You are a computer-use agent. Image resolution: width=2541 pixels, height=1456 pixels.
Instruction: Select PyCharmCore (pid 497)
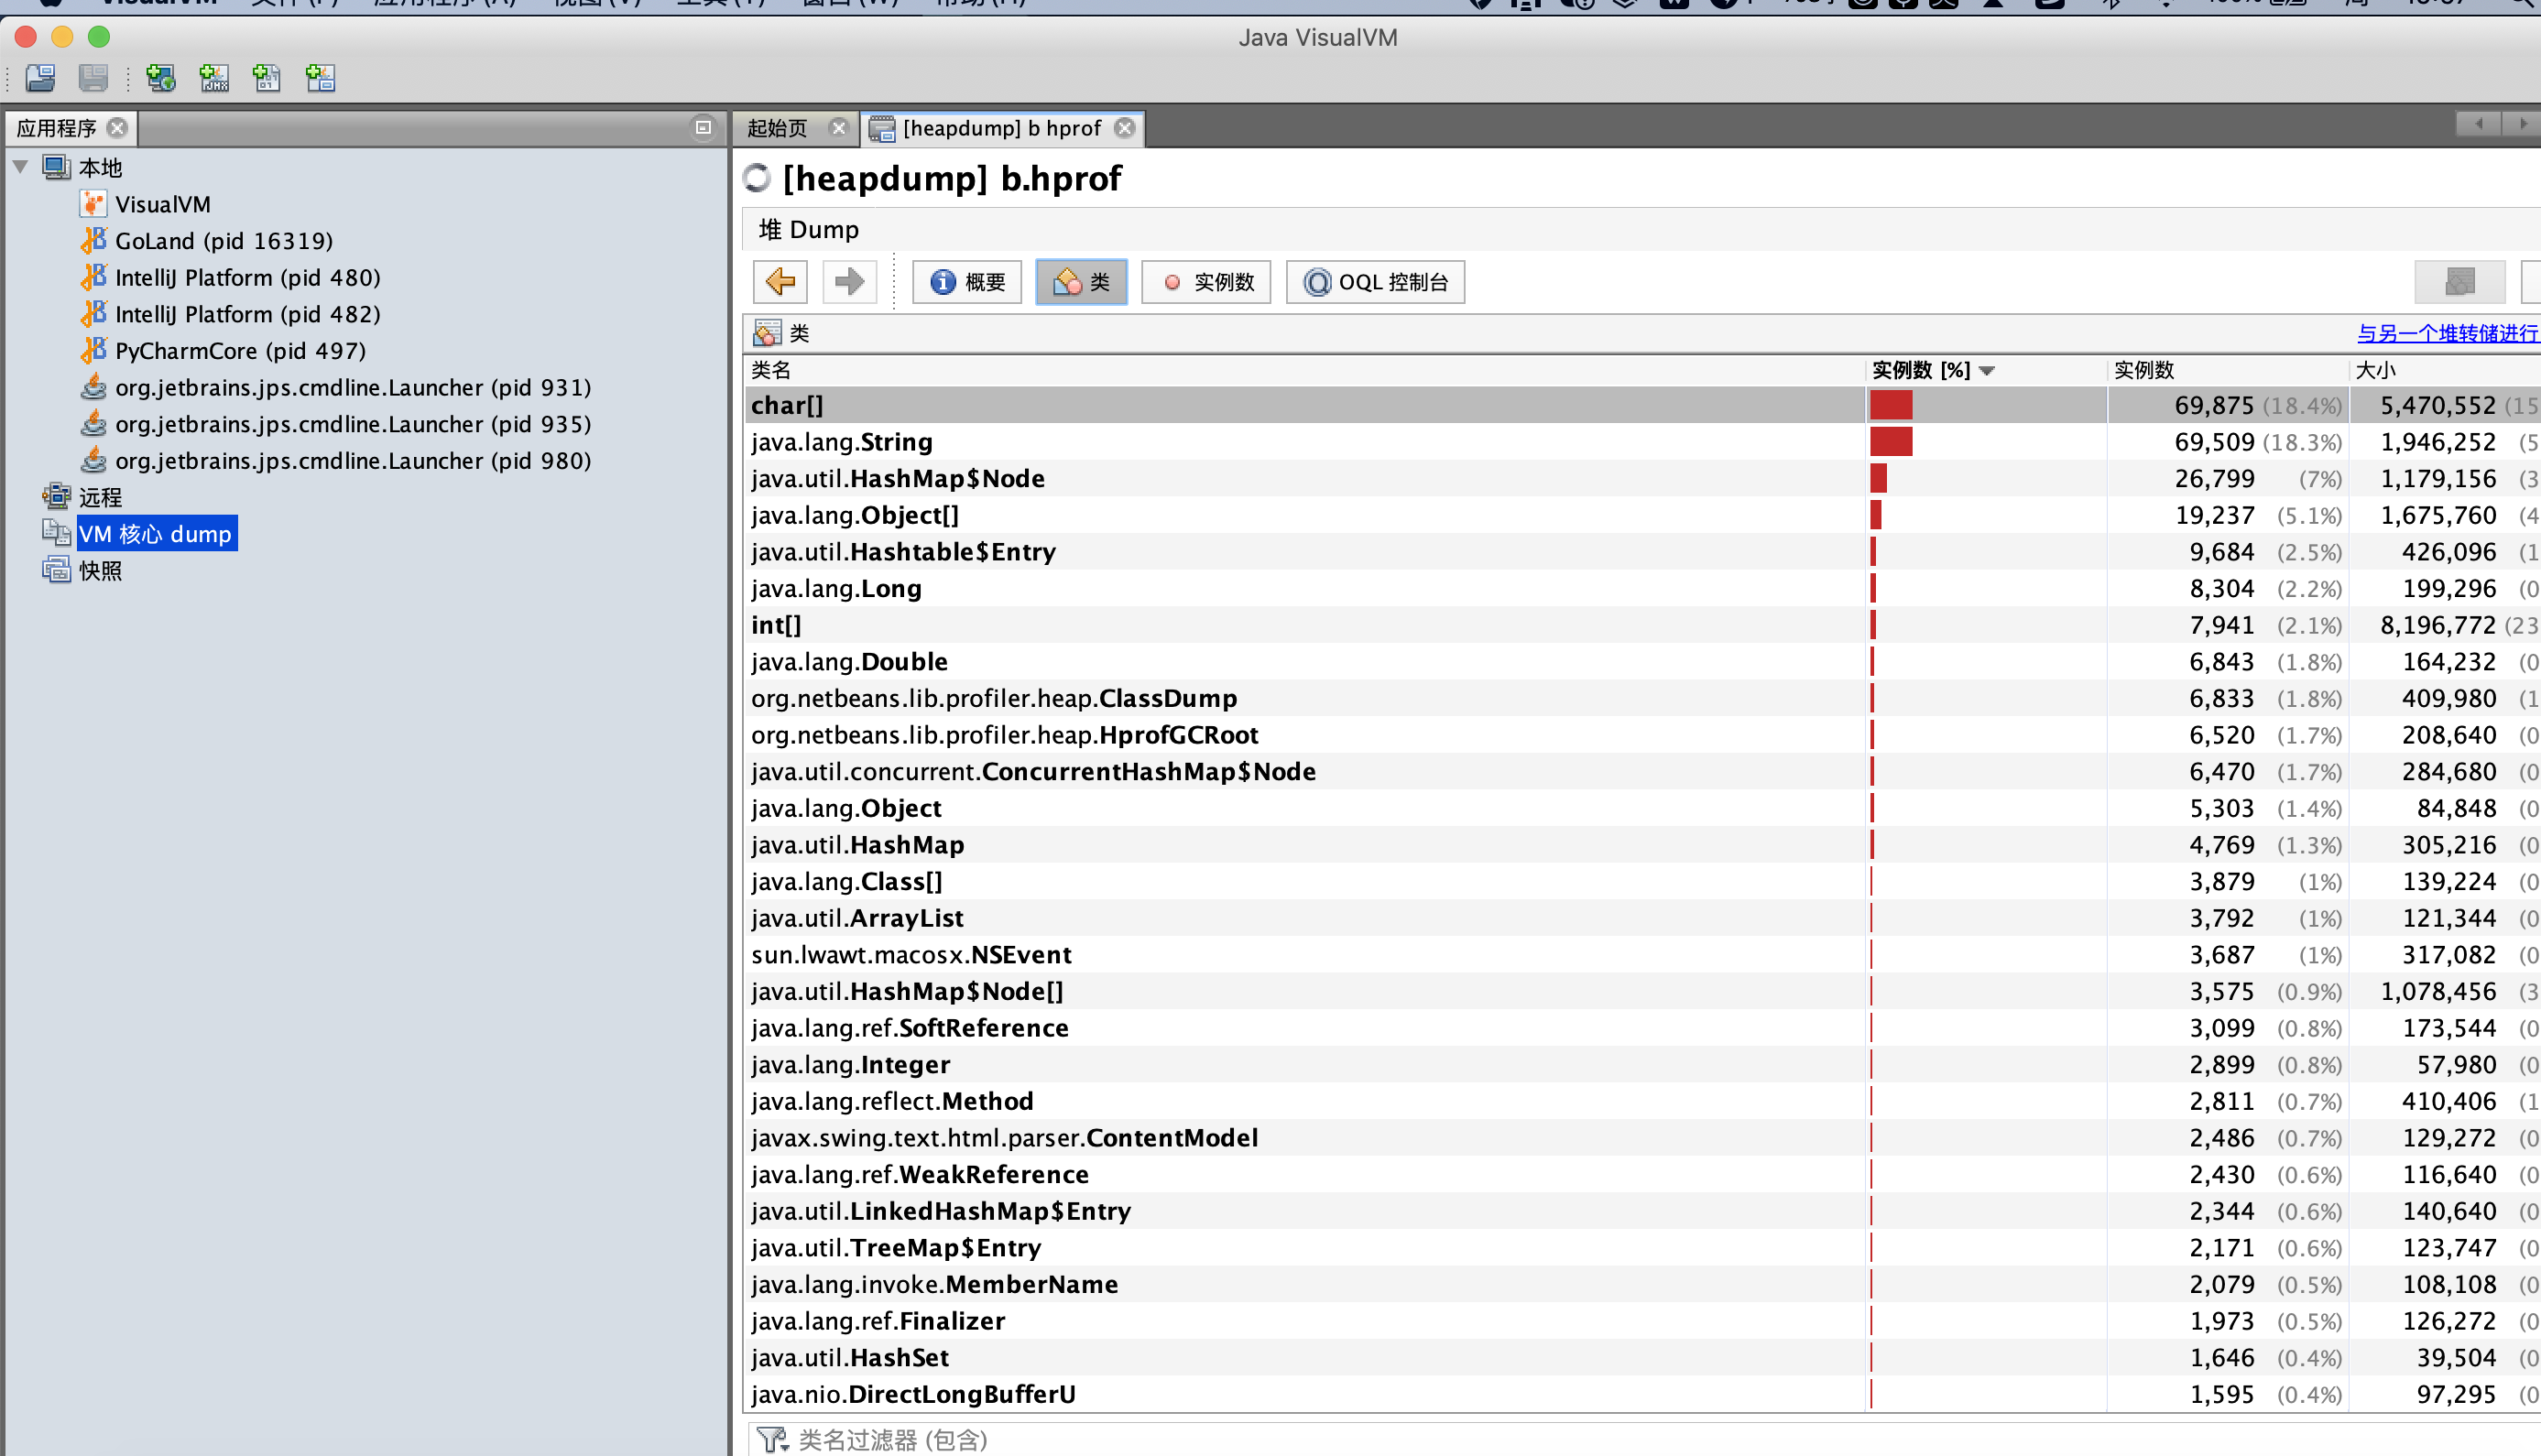coord(241,351)
